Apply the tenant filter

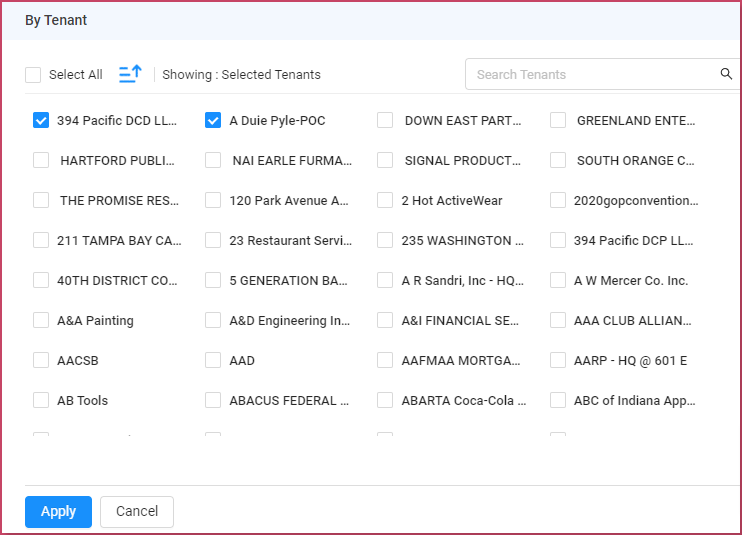(x=58, y=511)
